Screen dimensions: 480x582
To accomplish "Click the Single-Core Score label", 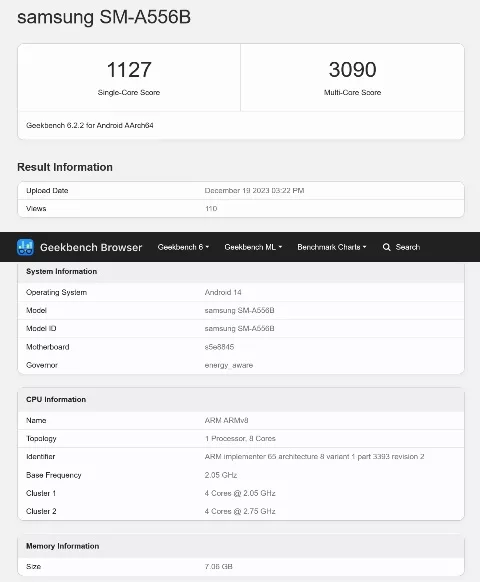I will (x=129, y=92).
